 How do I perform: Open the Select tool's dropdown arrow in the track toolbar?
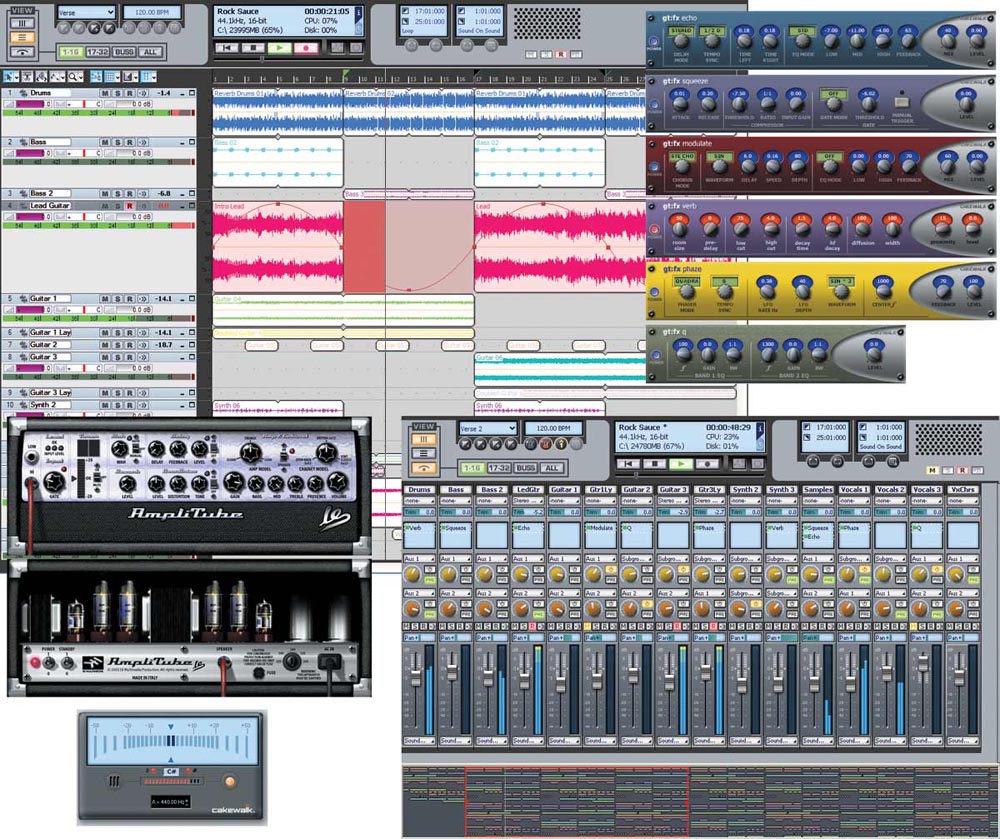pyautogui.click(x=16, y=77)
